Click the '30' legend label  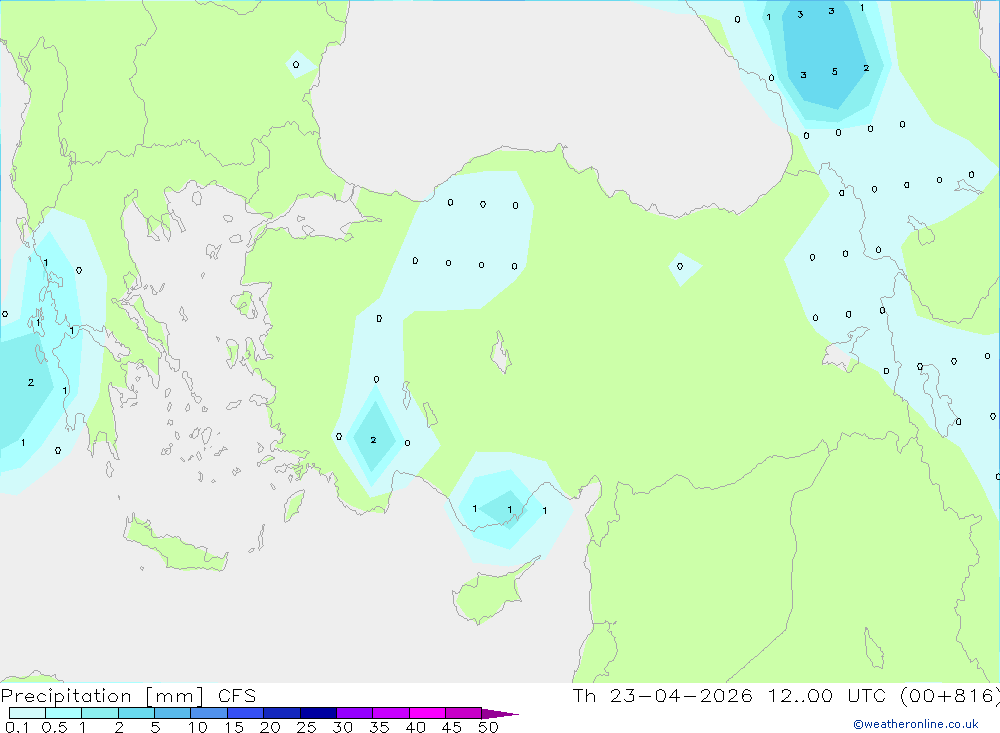pyautogui.click(x=342, y=727)
